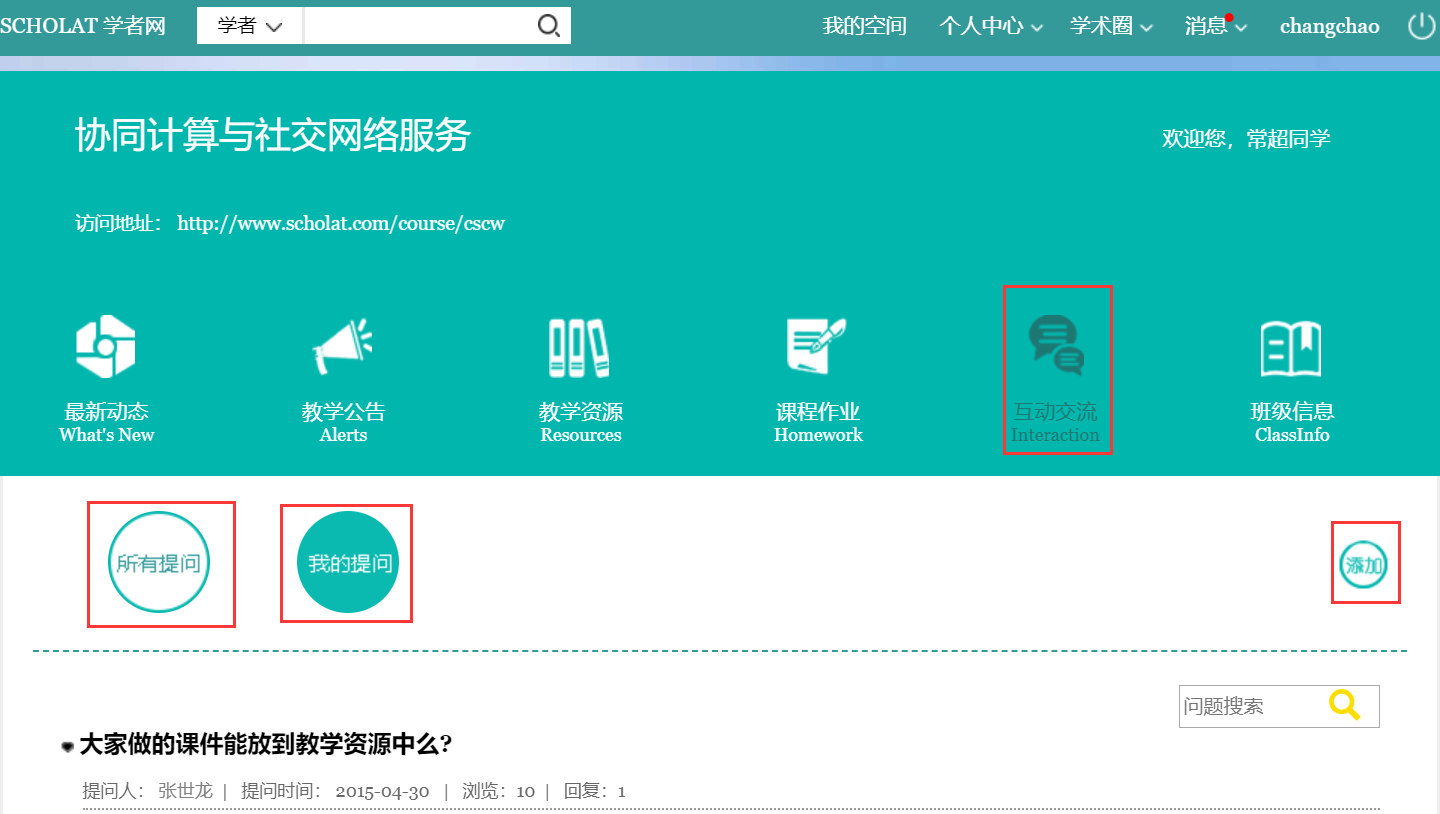
Task: Click the 问题搜索 input field
Action: click(1250, 706)
